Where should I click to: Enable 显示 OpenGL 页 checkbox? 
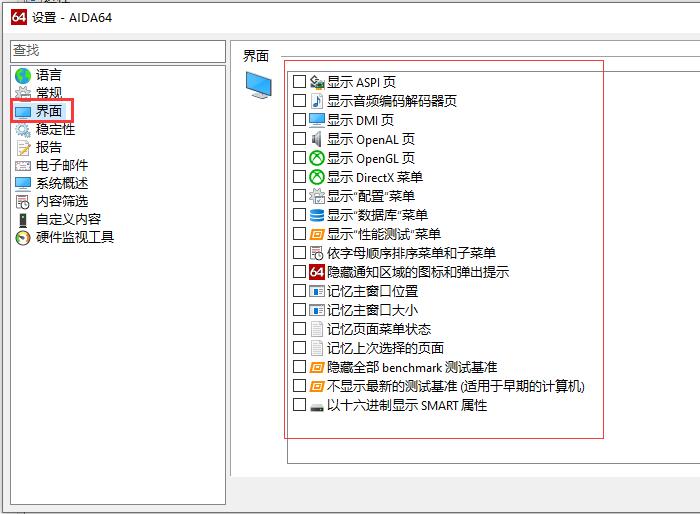click(299, 158)
